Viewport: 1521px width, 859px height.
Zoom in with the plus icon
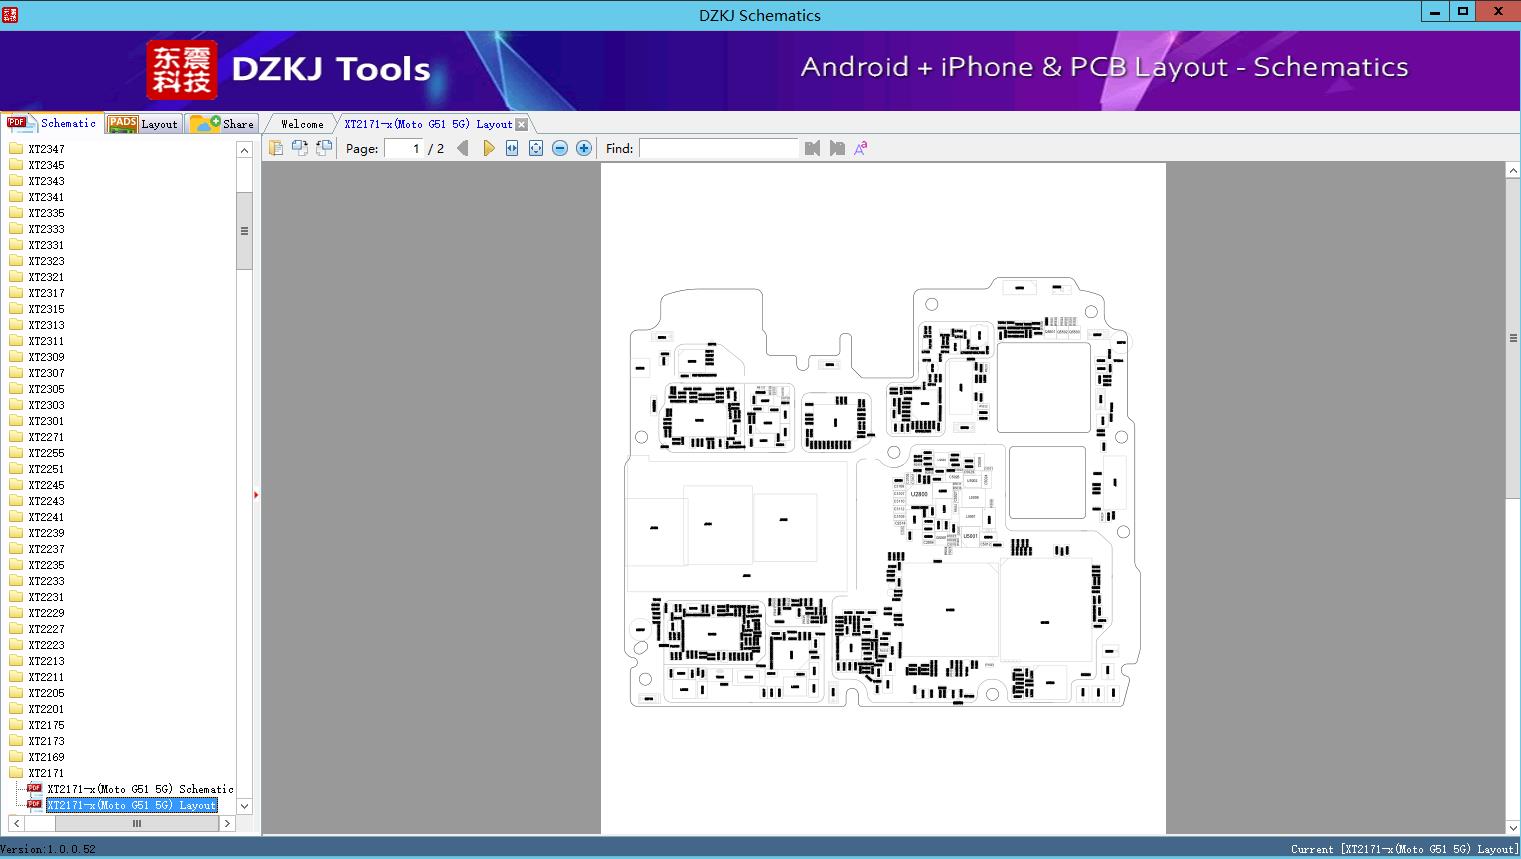(584, 148)
